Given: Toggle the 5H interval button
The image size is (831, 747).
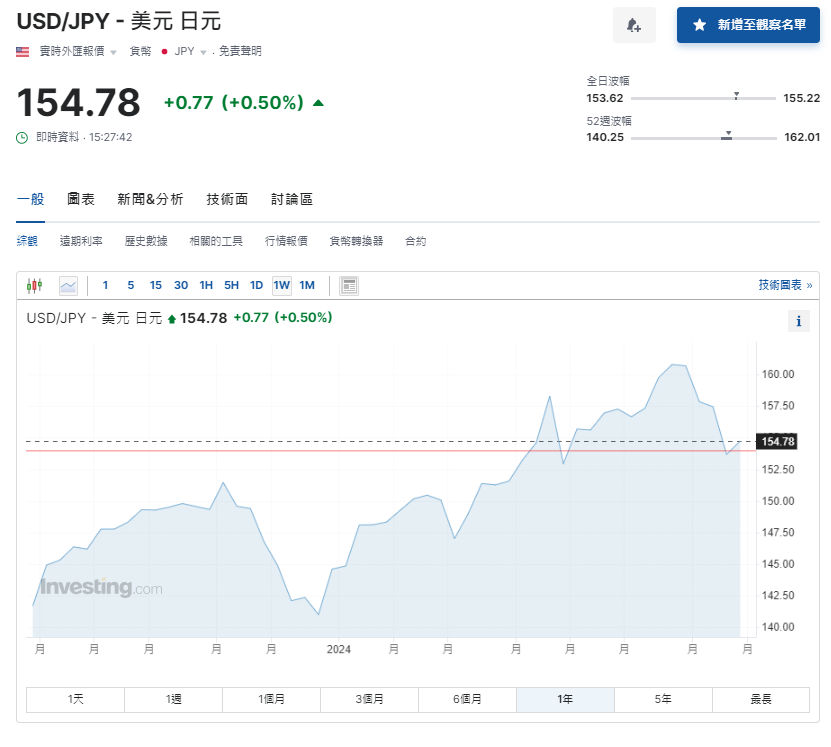Looking at the screenshot, I should coord(231,285).
